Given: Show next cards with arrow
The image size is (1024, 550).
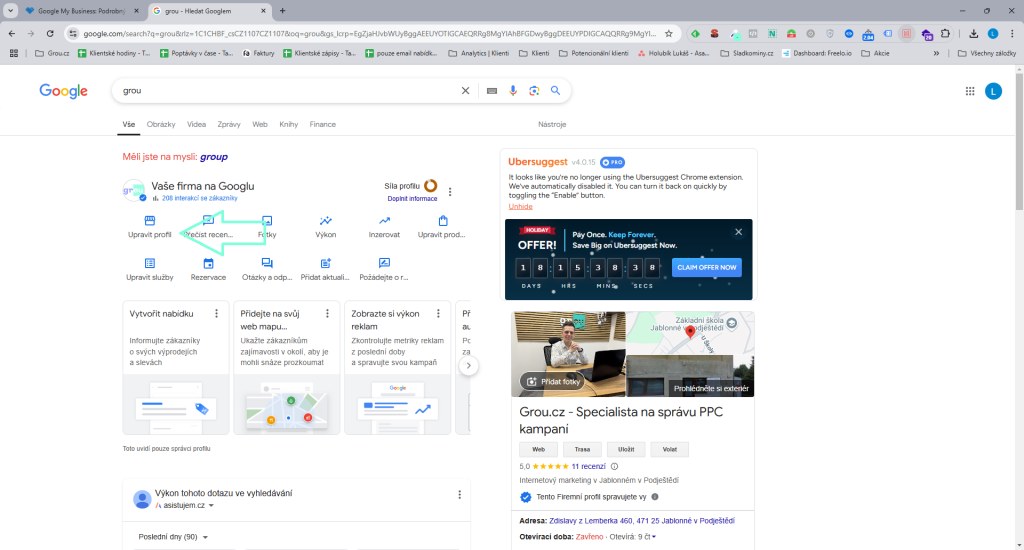Looking at the screenshot, I should (468, 366).
